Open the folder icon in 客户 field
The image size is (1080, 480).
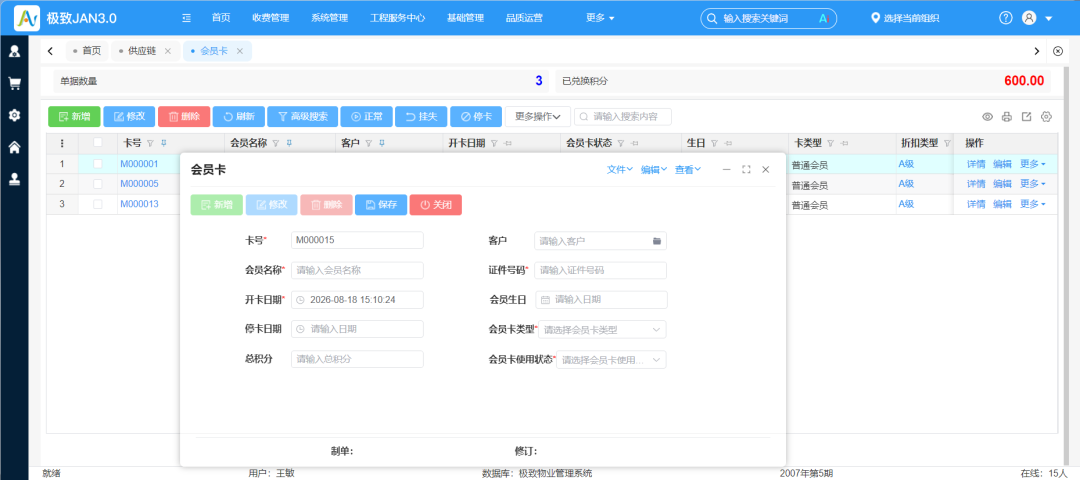pos(656,241)
